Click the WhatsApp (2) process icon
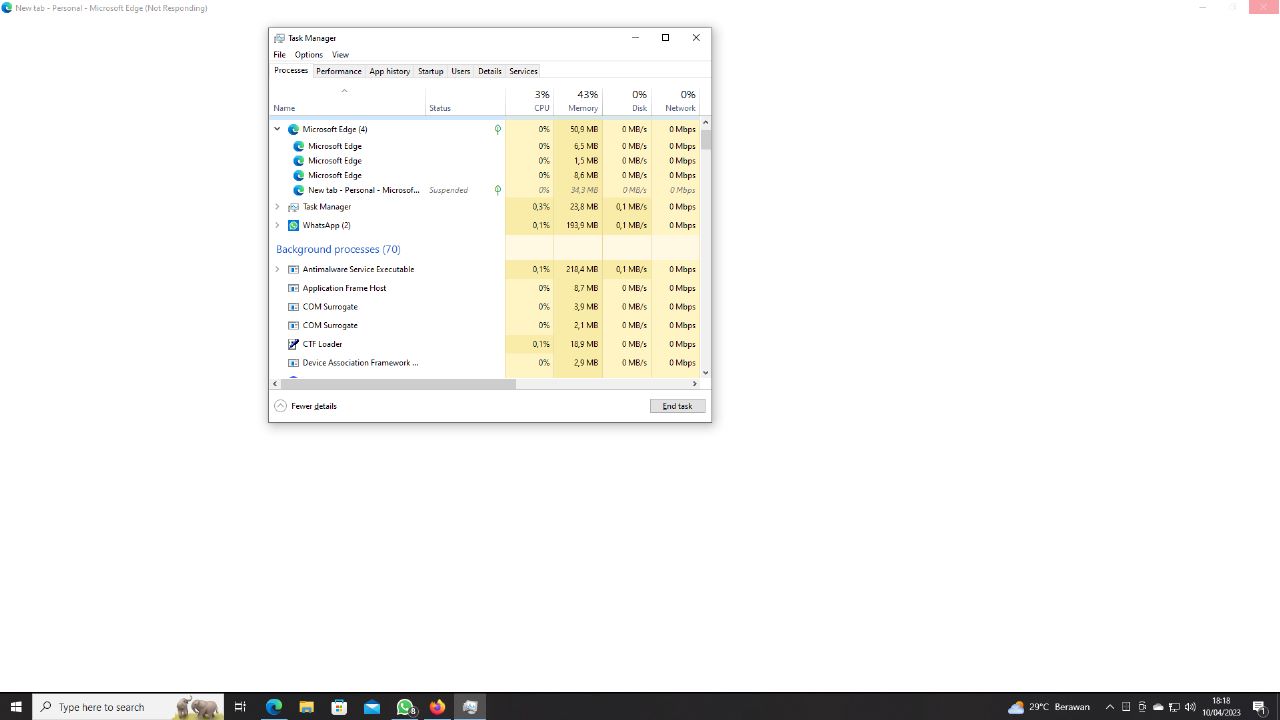This screenshot has width=1280, height=720. click(x=293, y=225)
